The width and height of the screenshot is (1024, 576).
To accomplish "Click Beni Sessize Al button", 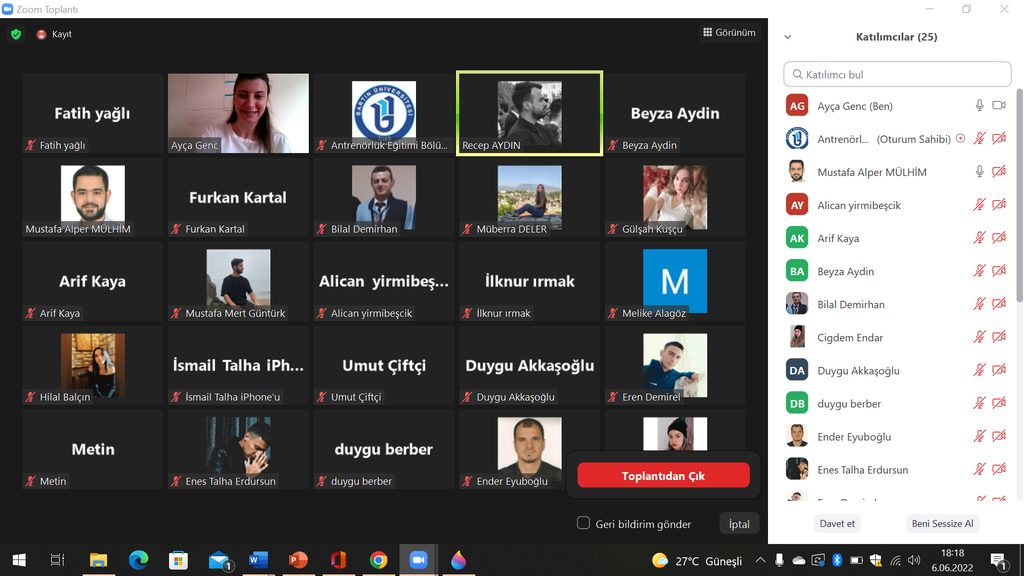I will 942,523.
